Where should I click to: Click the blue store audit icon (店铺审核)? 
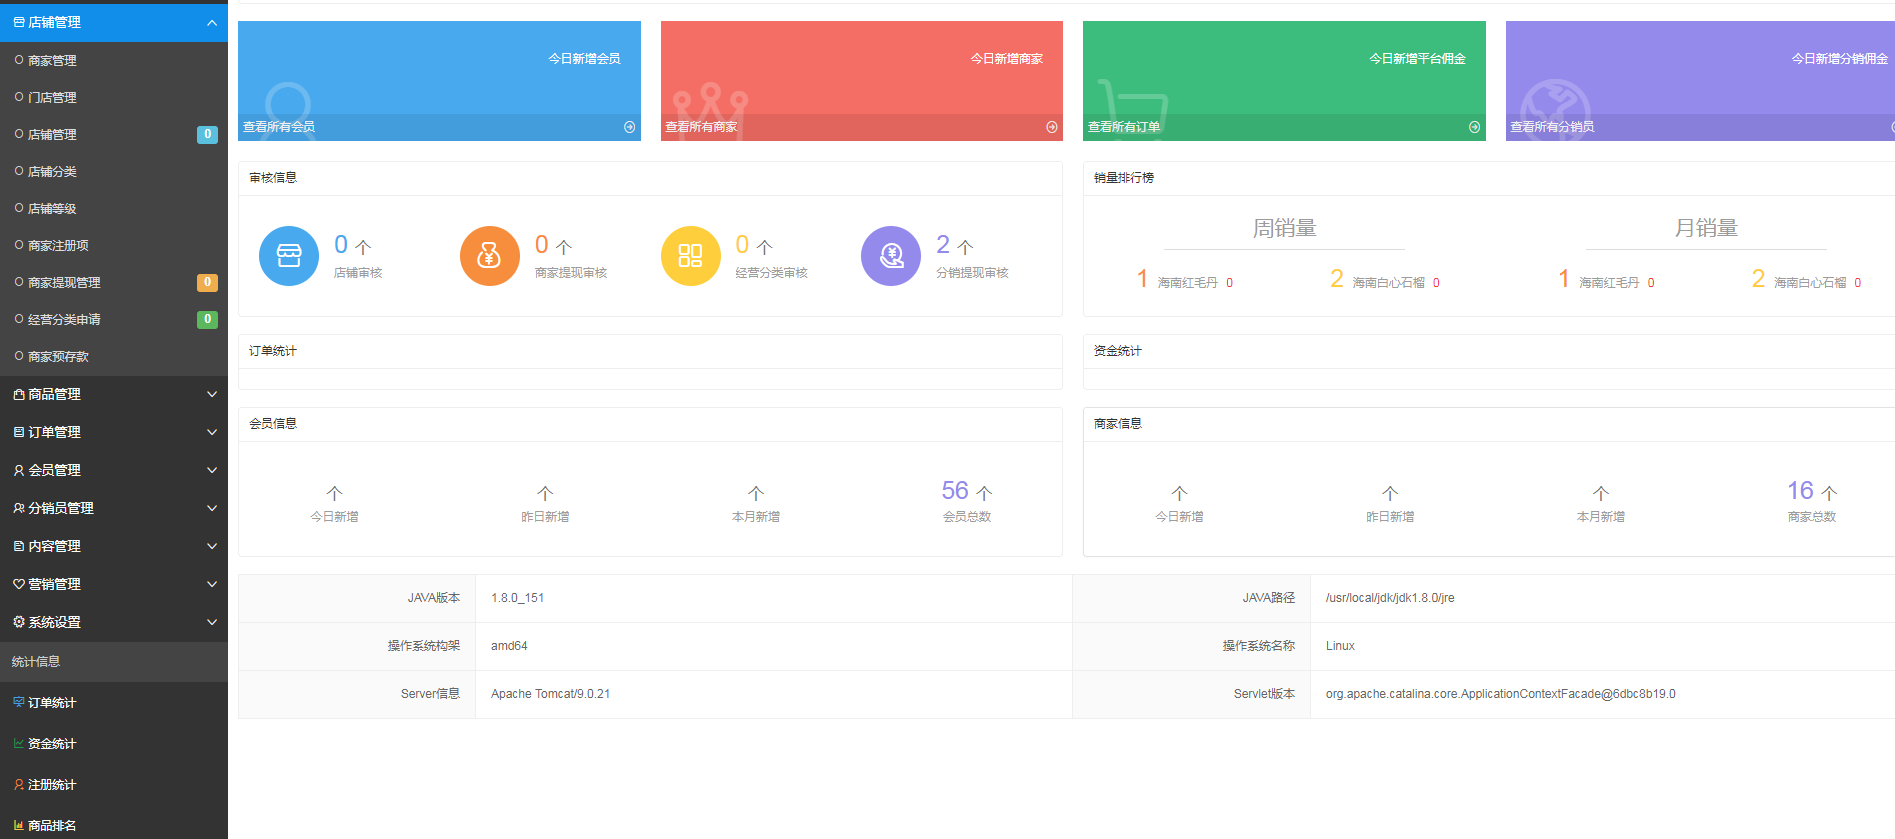(289, 256)
